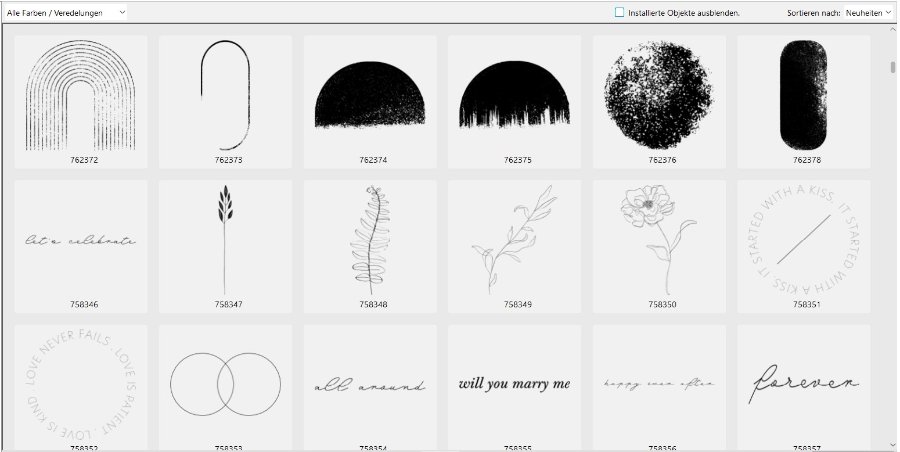Click the vertical scrollbar thumb
900x452 pixels.
[893, 67]
